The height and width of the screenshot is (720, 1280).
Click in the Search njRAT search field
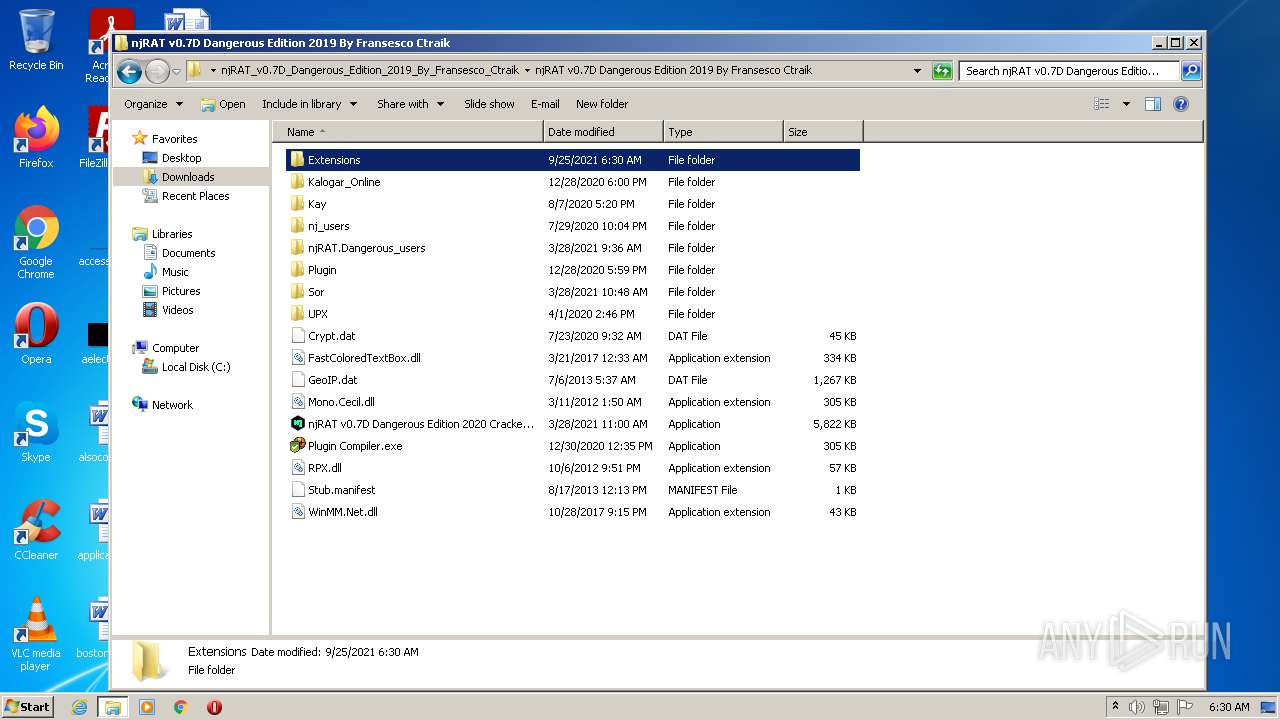(x=1069, y=71)
